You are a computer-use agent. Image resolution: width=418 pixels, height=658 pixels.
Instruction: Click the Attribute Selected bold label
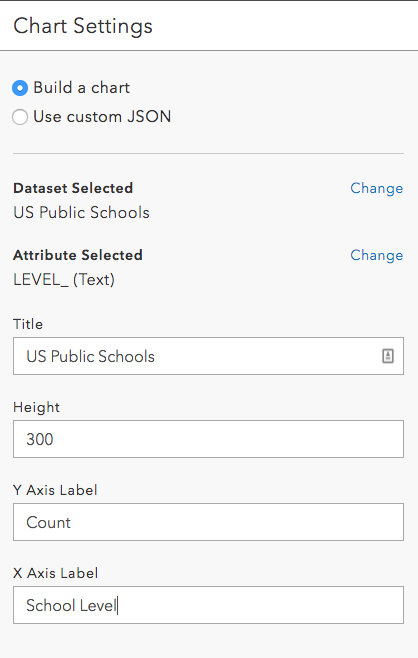(78, 255)
